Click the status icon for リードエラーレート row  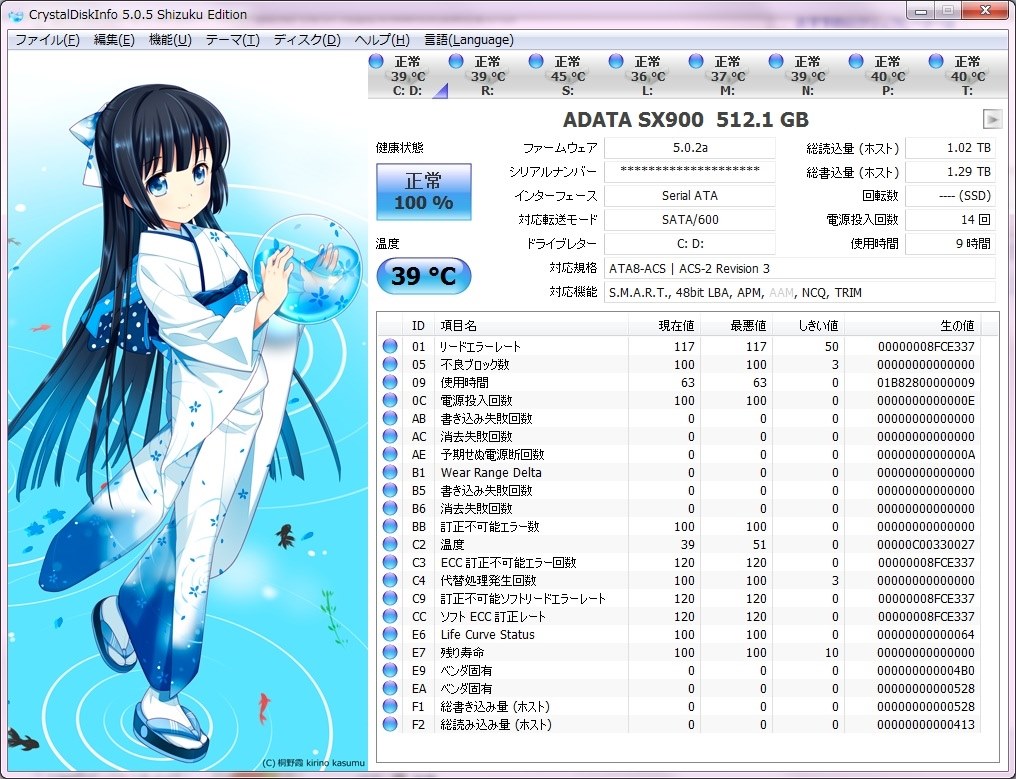(390, 346)
